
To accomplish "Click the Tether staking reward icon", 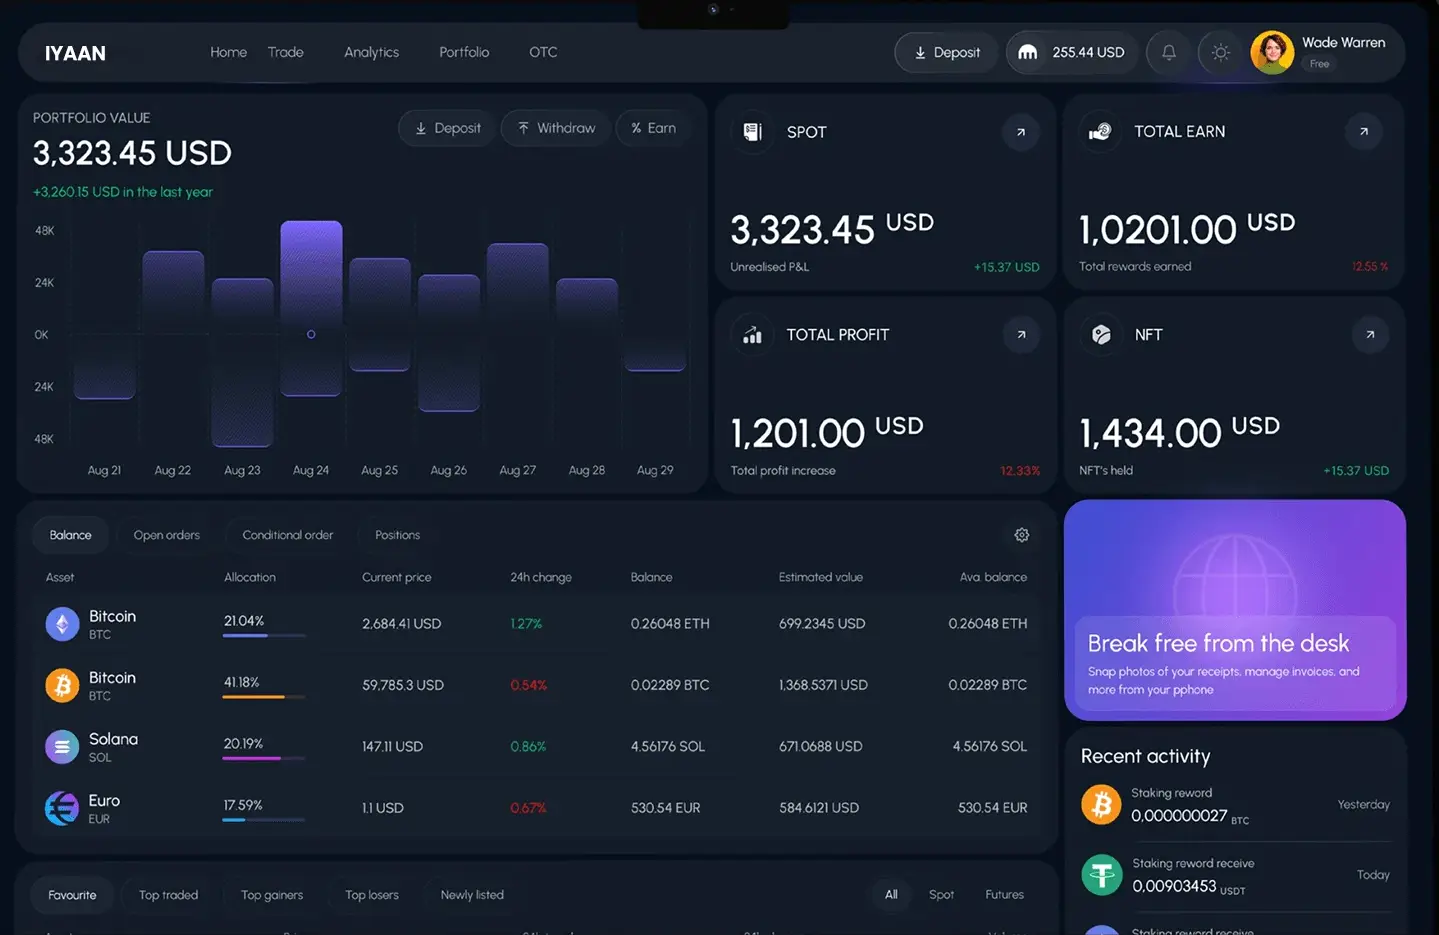I will (x=1101, y=875).
